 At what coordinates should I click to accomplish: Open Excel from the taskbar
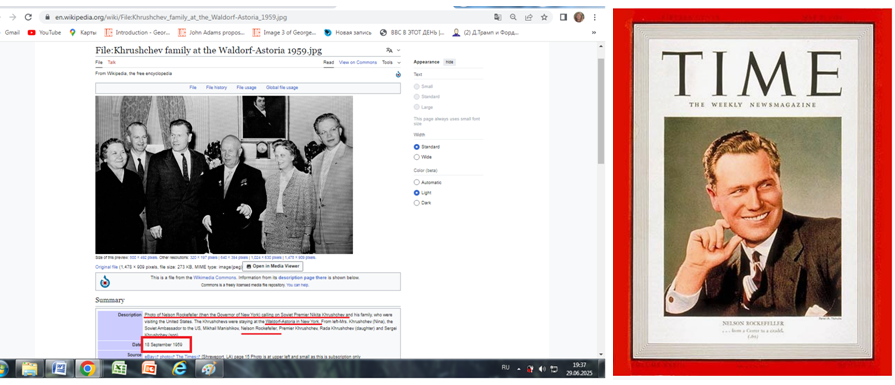tap(119, 368)
